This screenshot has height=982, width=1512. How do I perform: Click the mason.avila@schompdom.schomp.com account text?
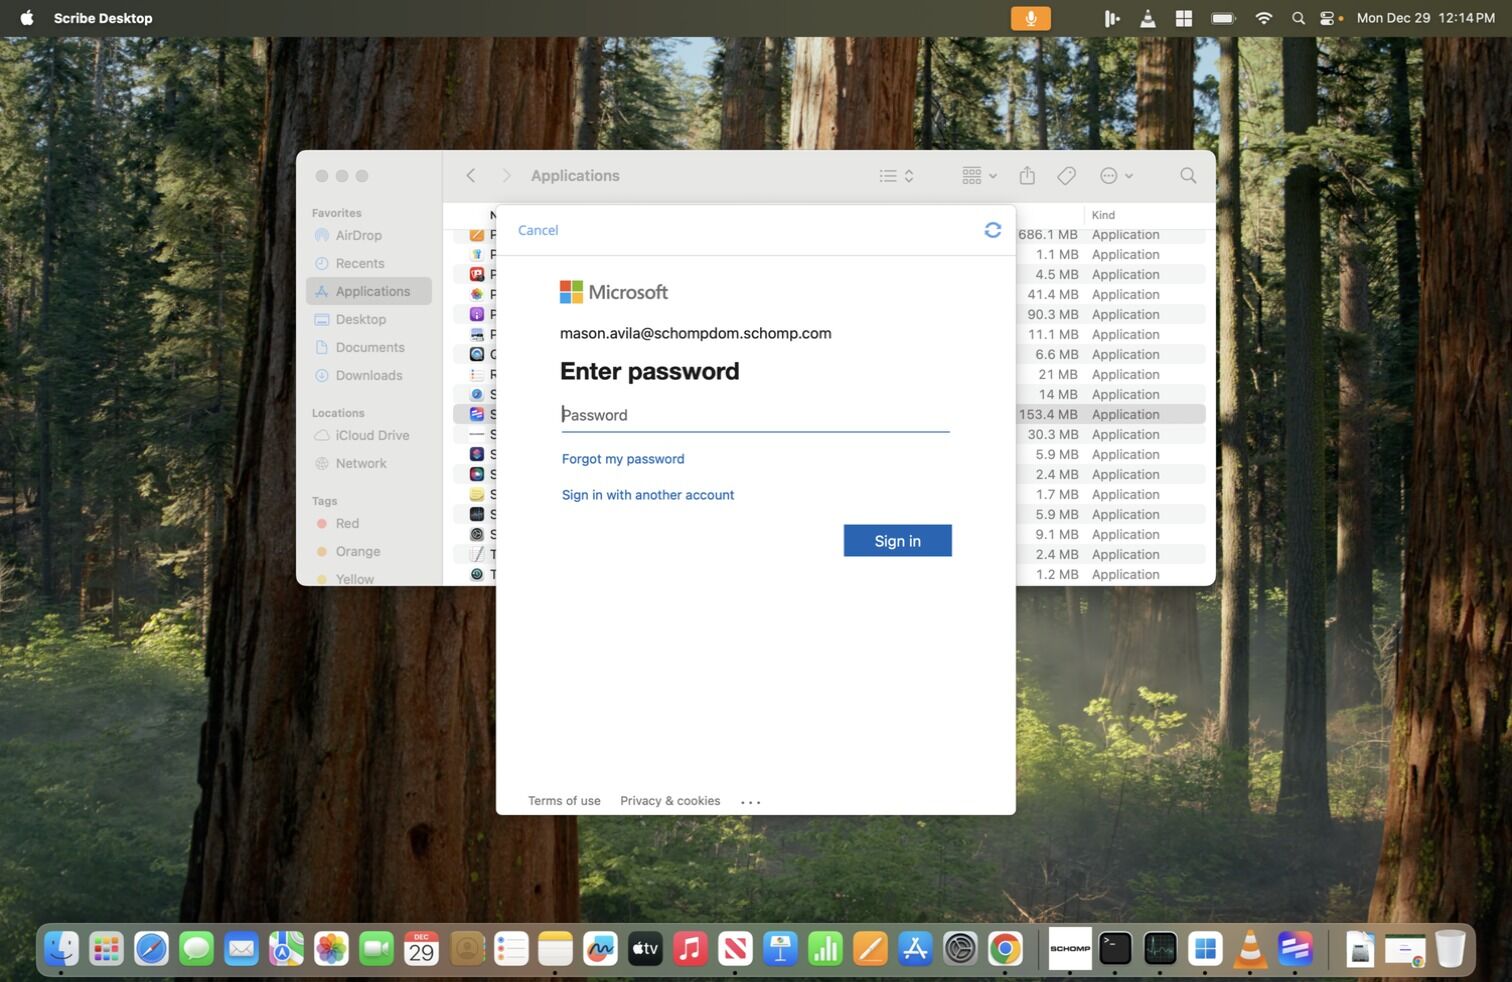coord(695,333)
